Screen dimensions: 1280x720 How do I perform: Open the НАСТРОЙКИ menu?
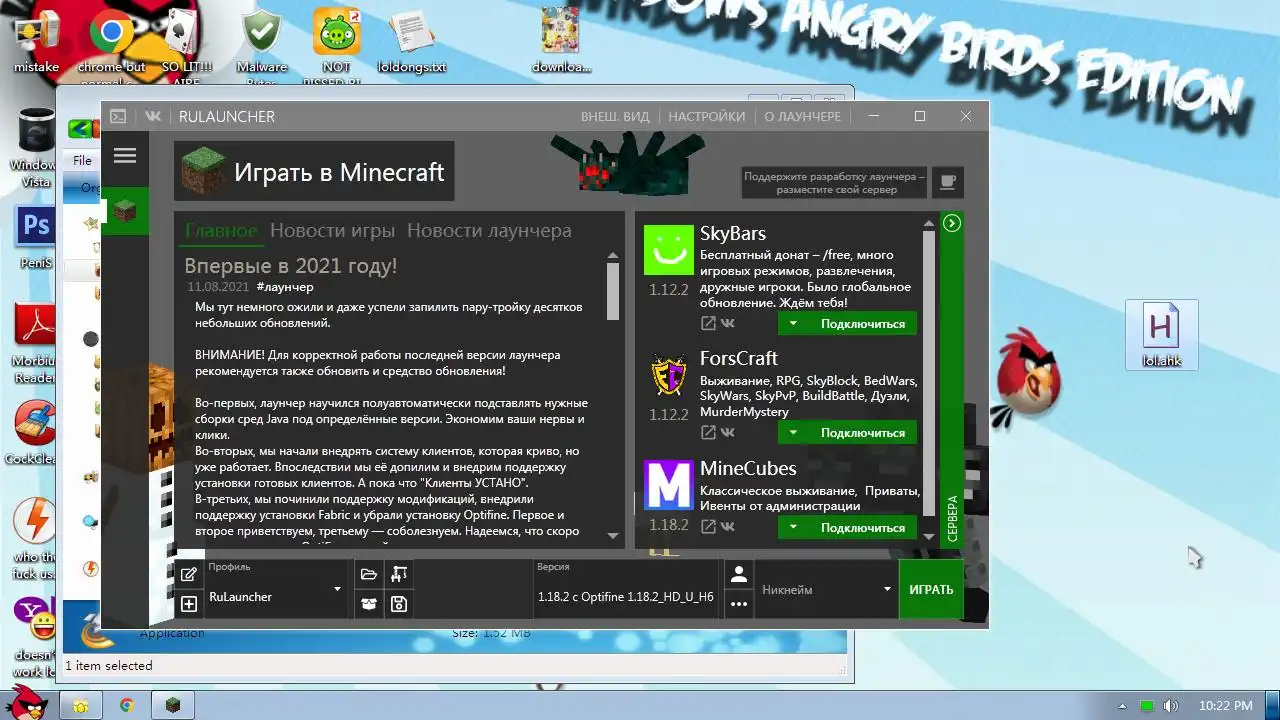(707, 116)
